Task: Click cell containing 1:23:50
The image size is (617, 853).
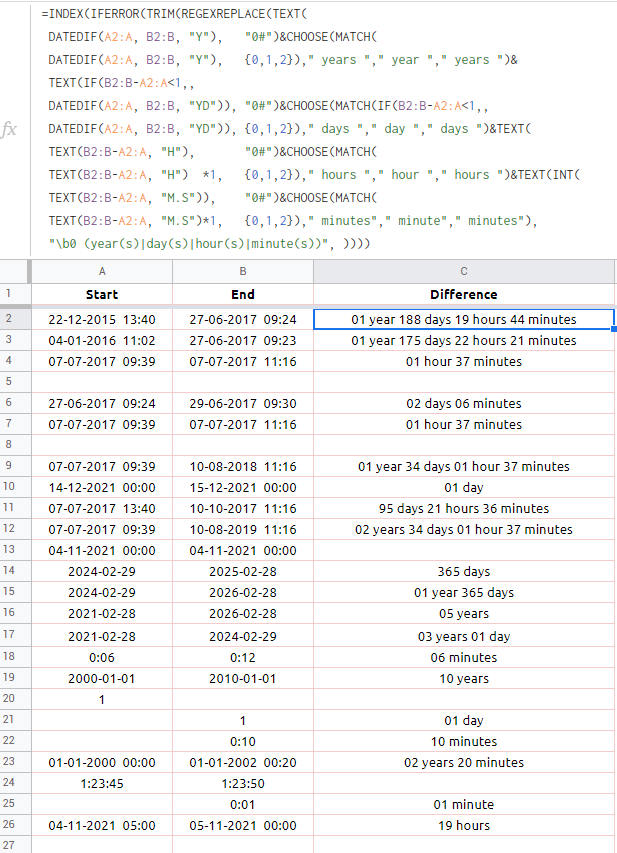Action: click(243, 783)
